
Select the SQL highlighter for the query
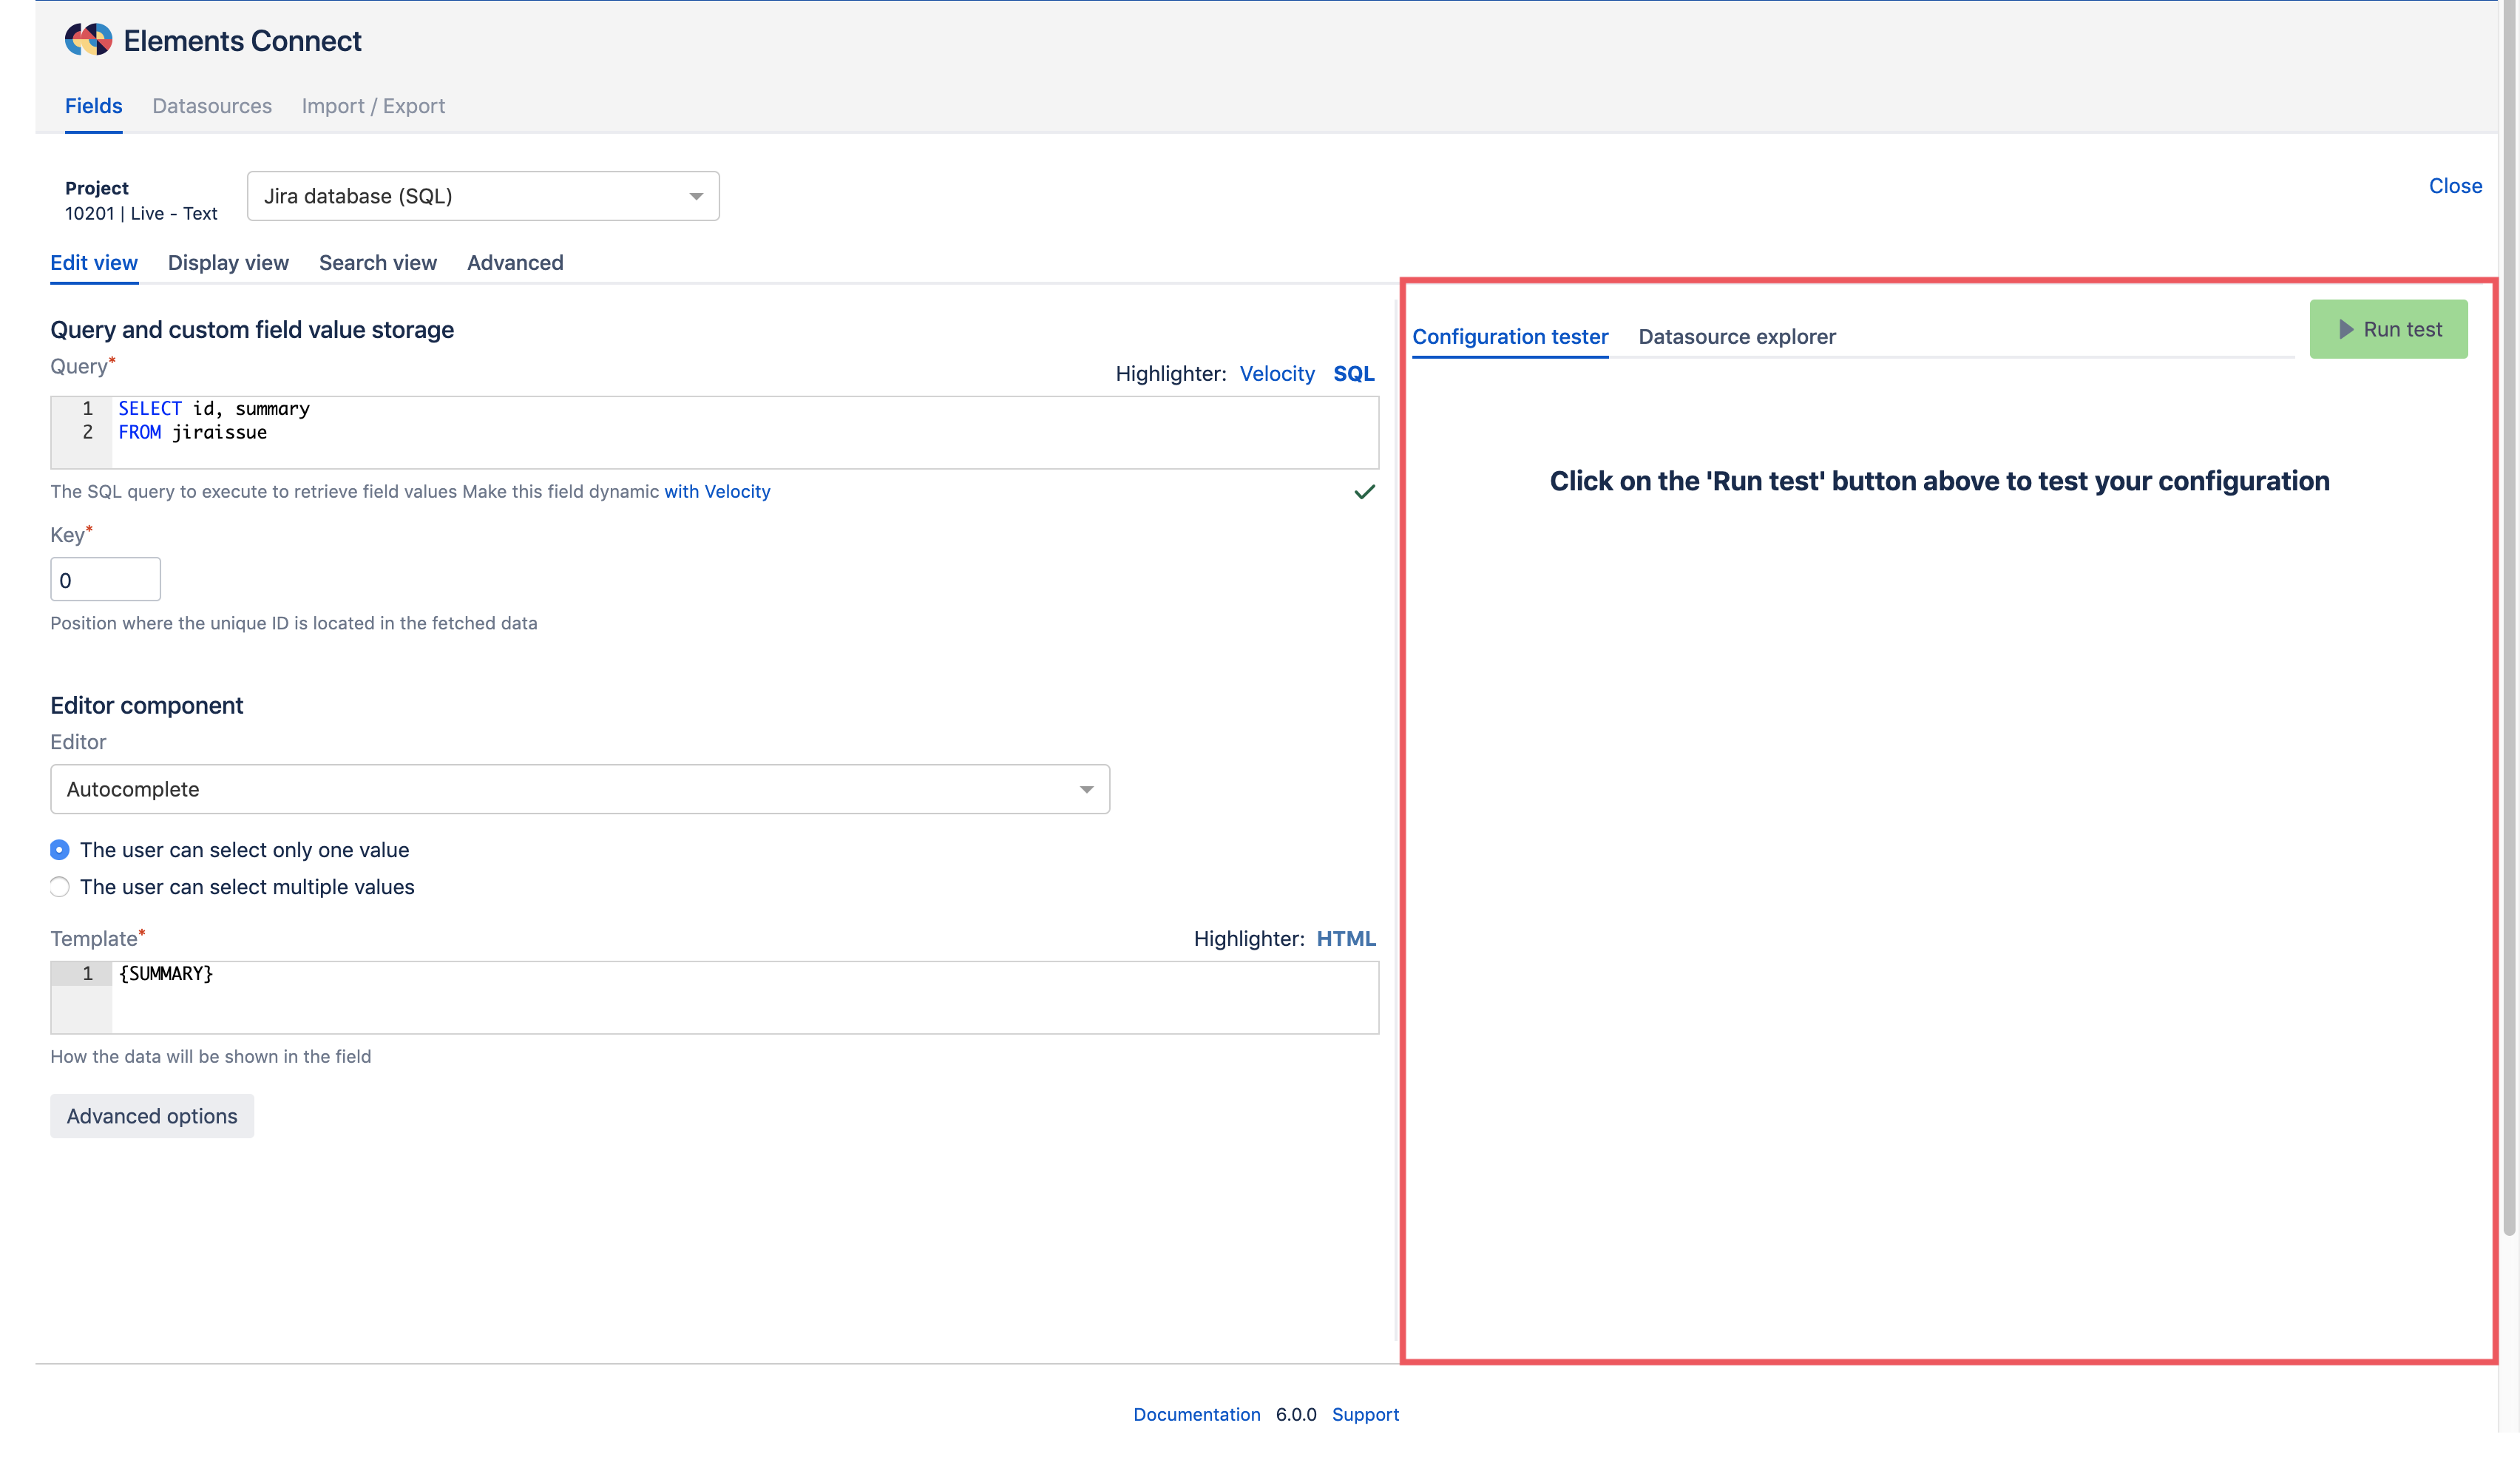pos(1353,373)
